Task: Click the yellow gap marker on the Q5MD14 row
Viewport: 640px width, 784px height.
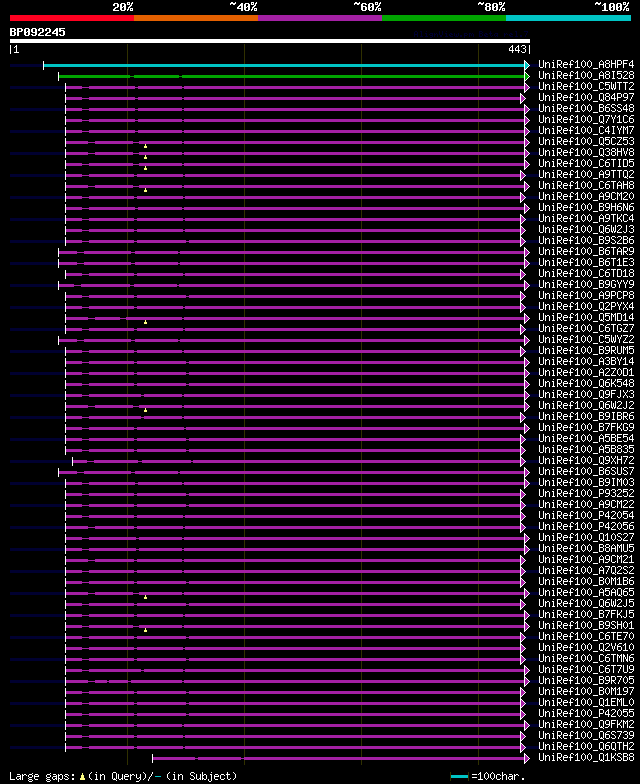Action: [x=146, y=322]
